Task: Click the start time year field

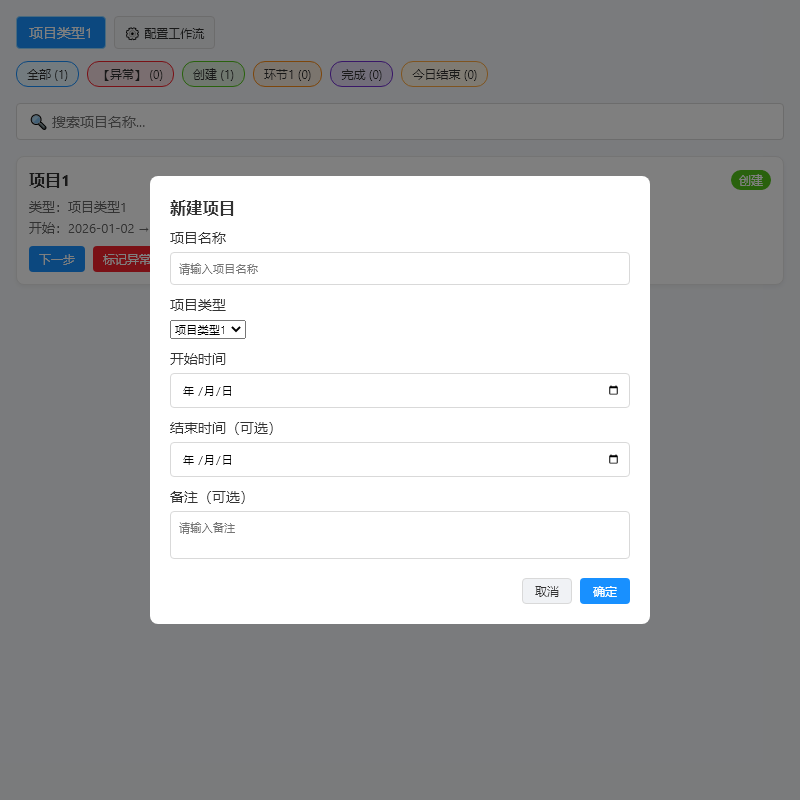Action: [x=188, y=391]
